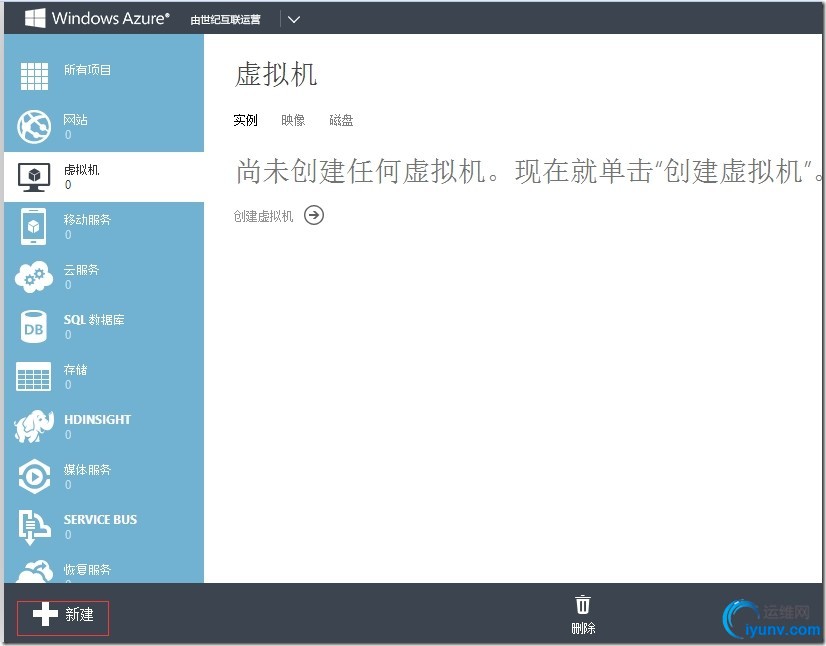Click the 尚未创建任何虚拟机 message text

528,171
